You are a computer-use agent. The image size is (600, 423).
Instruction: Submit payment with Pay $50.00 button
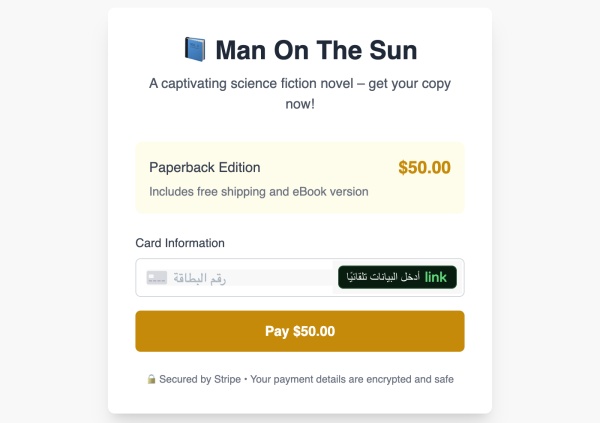coord(300,331)
